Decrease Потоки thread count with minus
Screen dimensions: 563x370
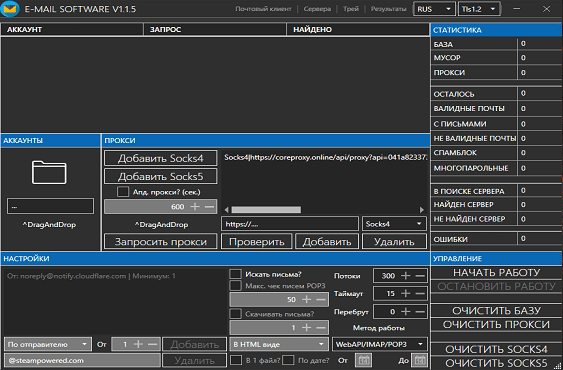coord(420,276)
